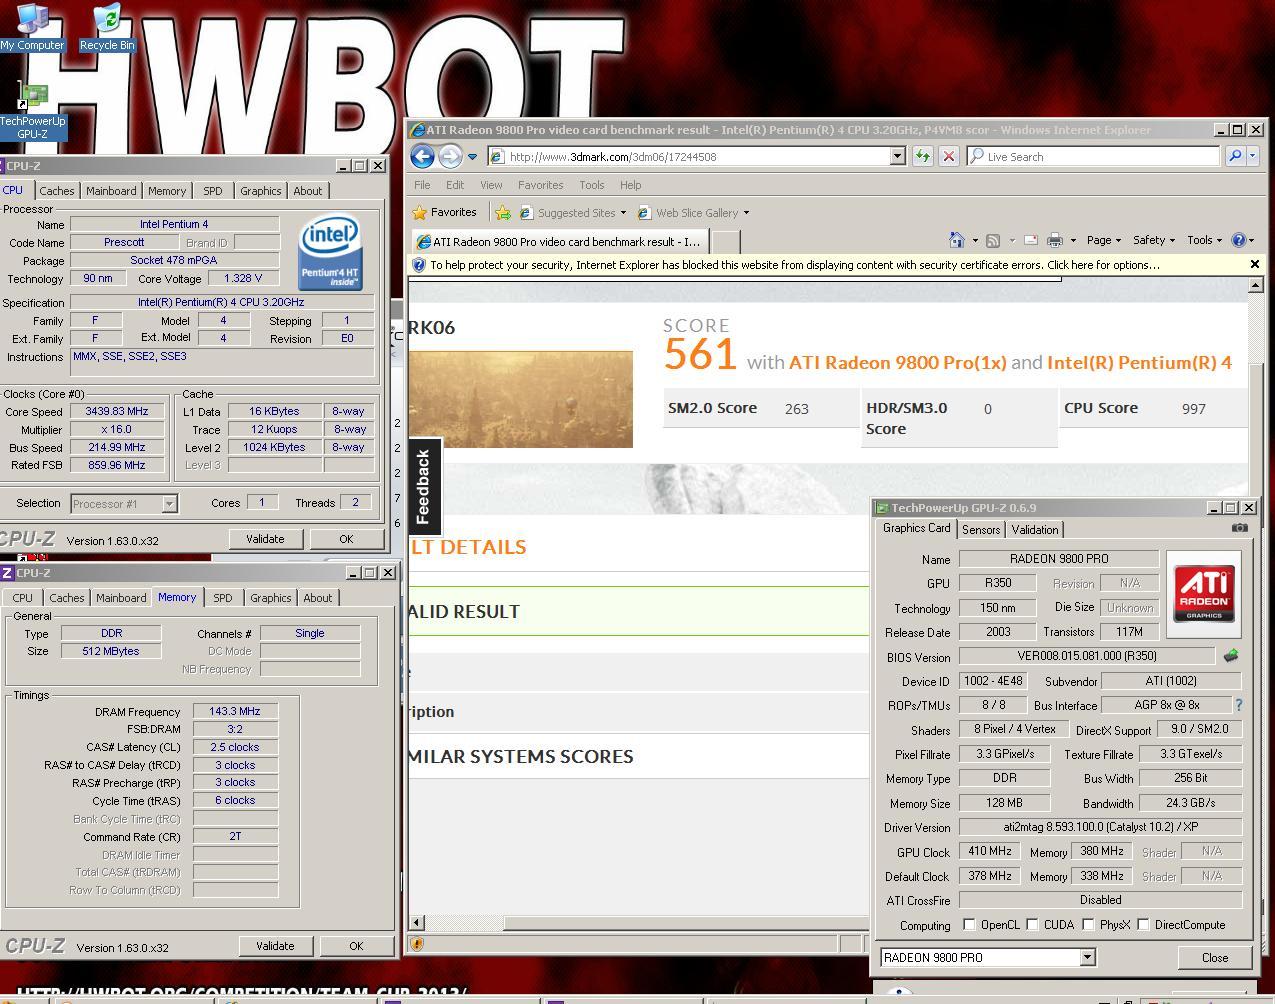This screenshot has width=1275, height=1004.
Task: Expand the IE address bar history dropdown
Action: tap(898, 156)
